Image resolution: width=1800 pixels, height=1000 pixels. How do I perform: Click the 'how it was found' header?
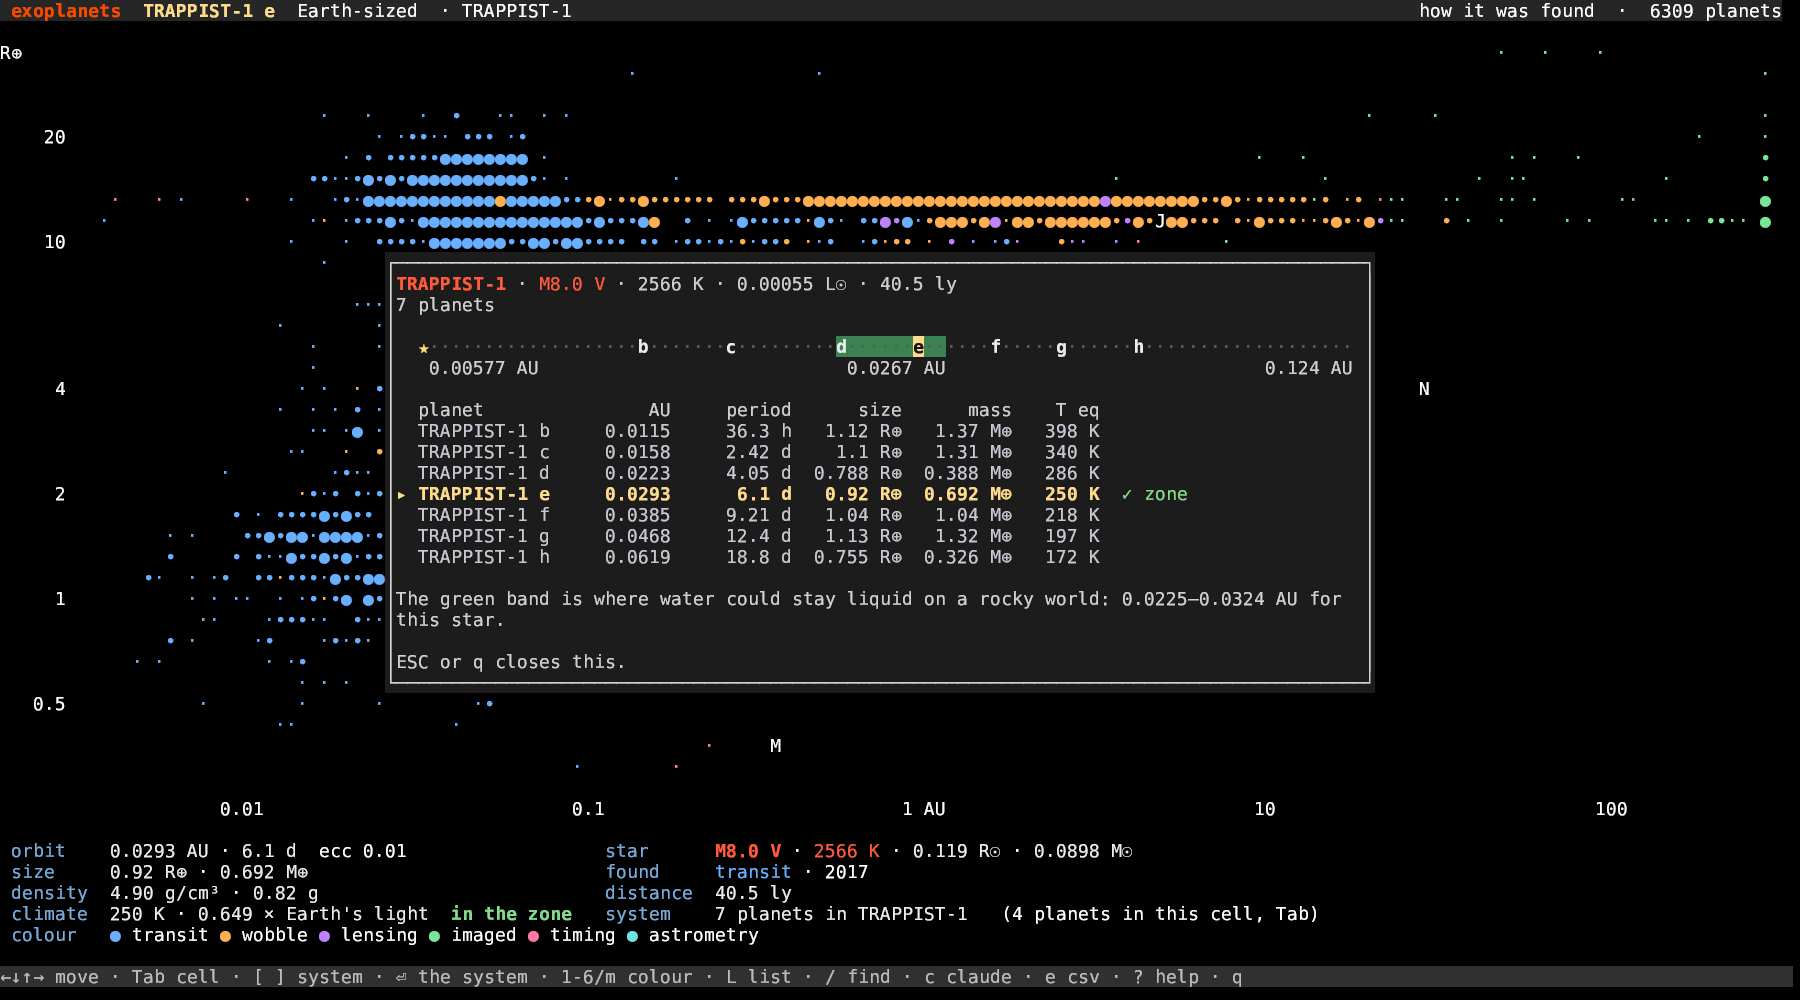click(x=1506, y=11)
